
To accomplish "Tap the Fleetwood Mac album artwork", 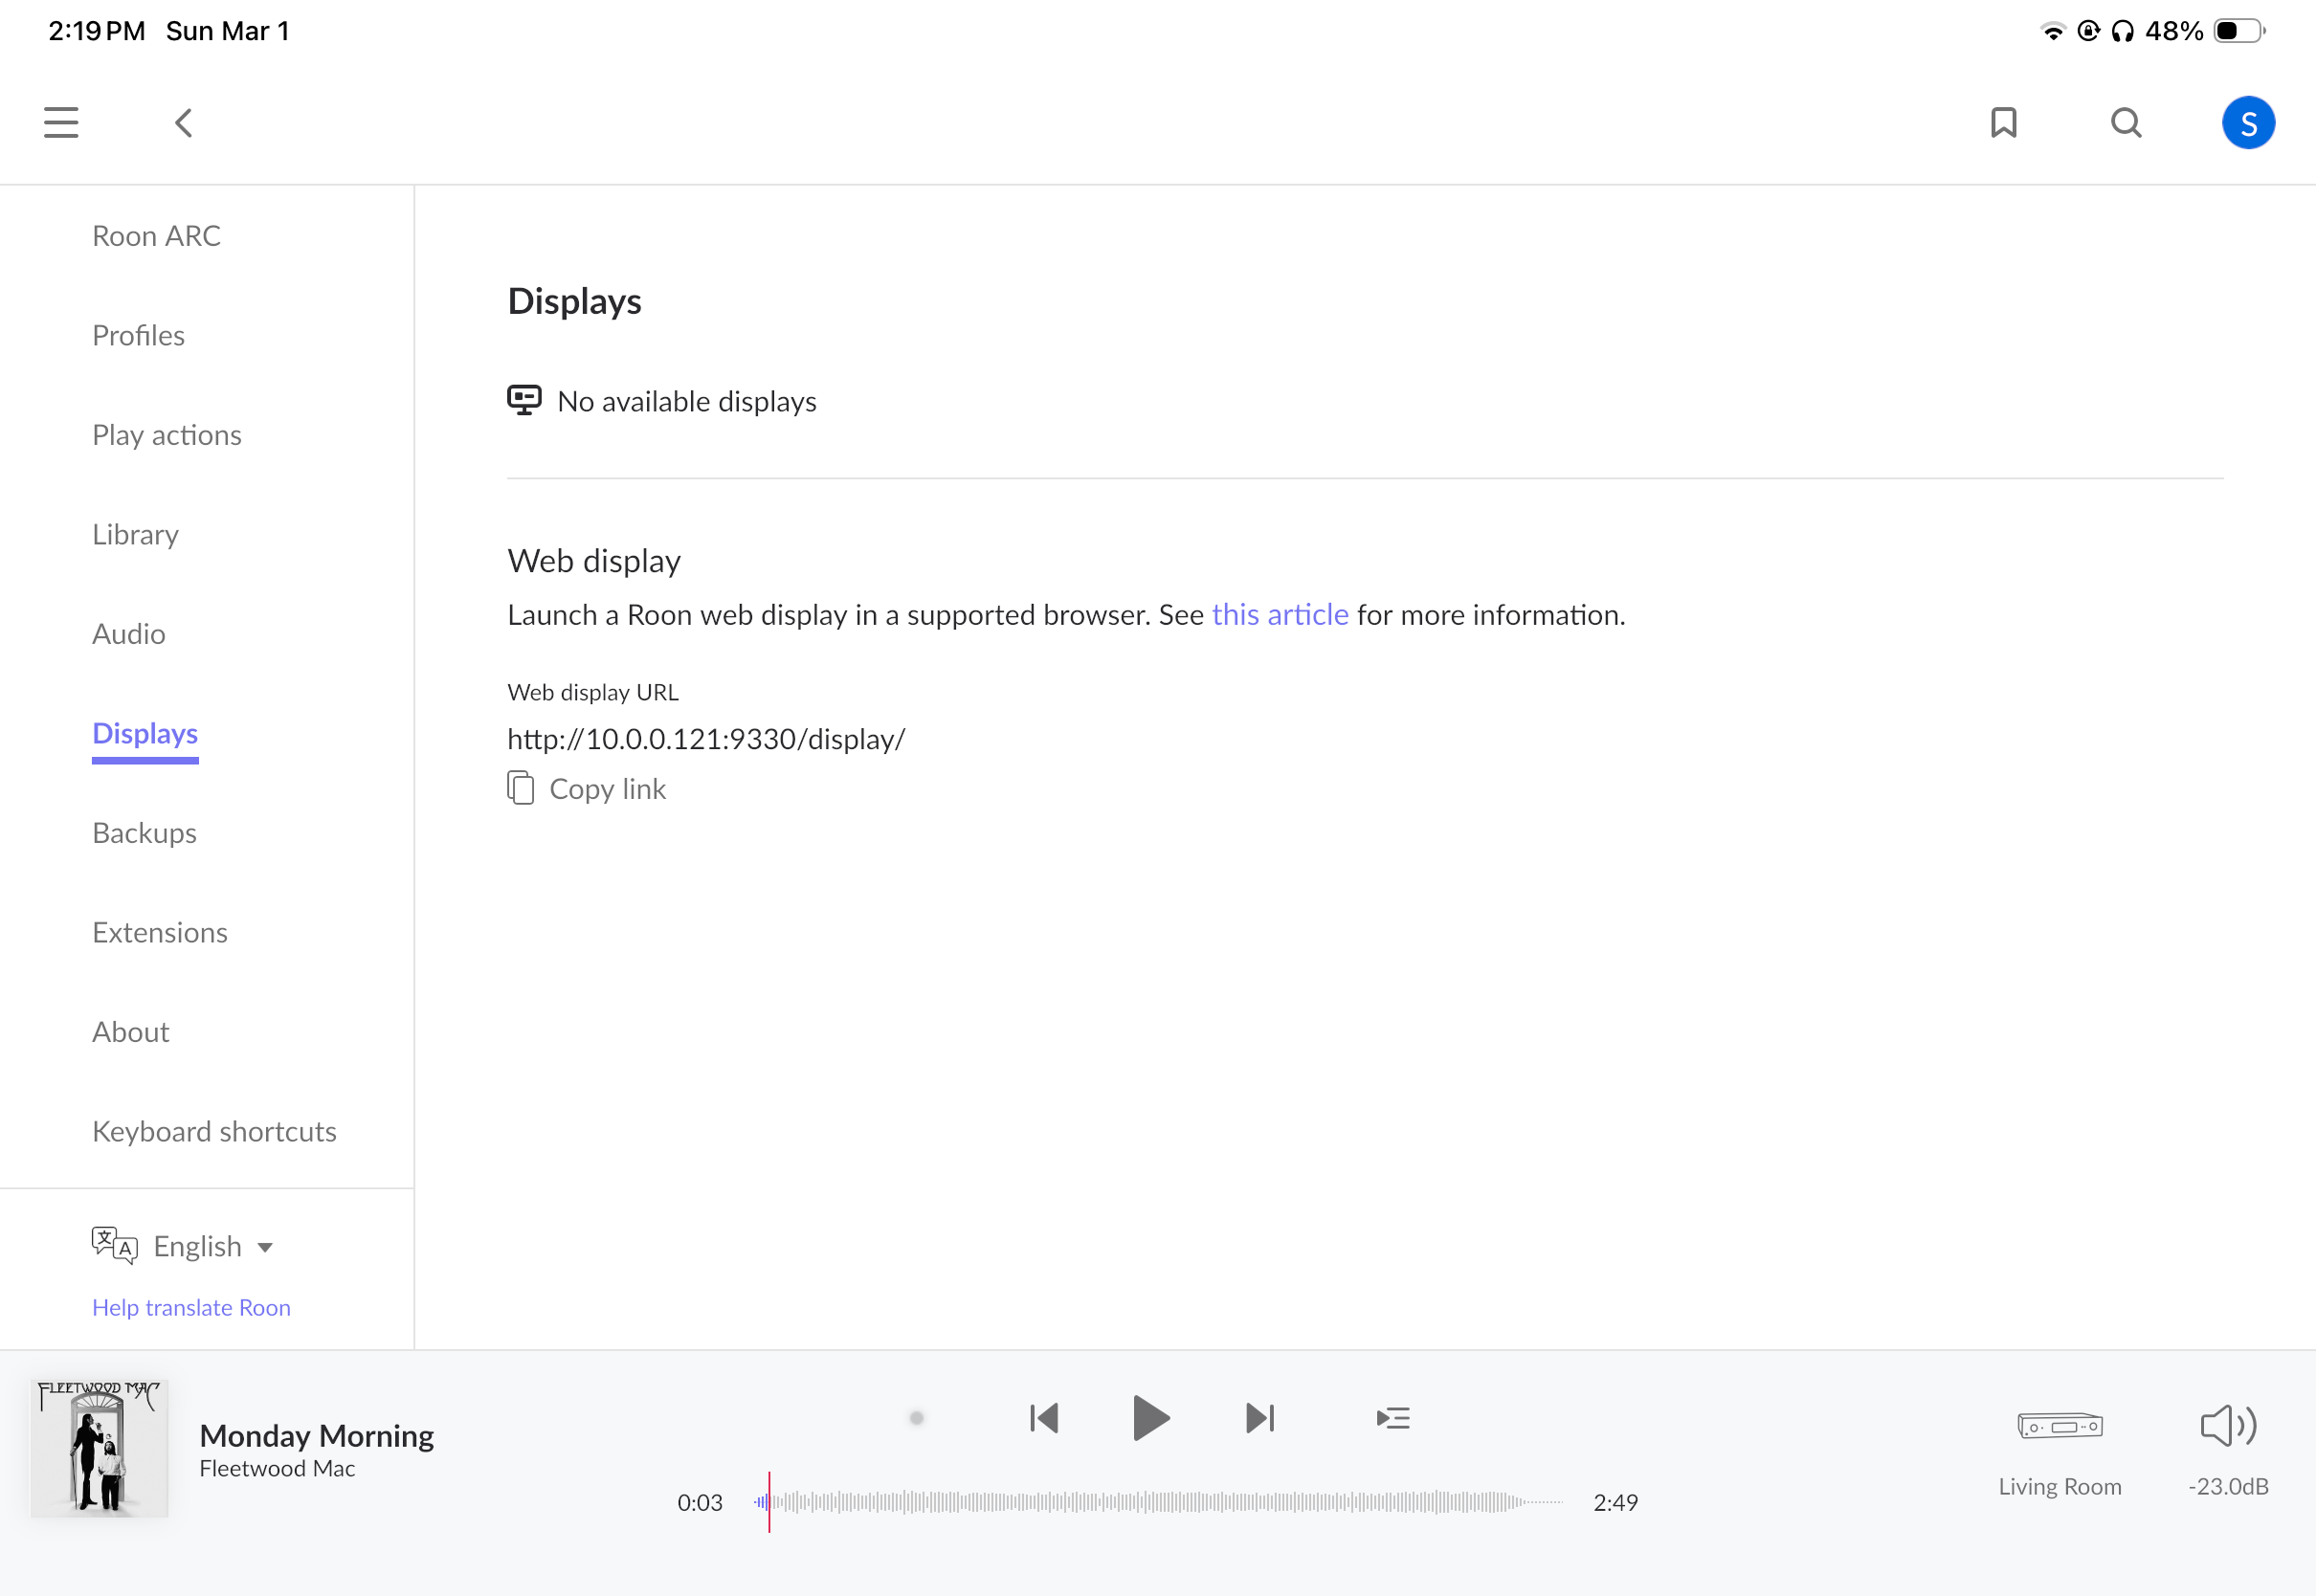I will click(x=99, y=1448).
